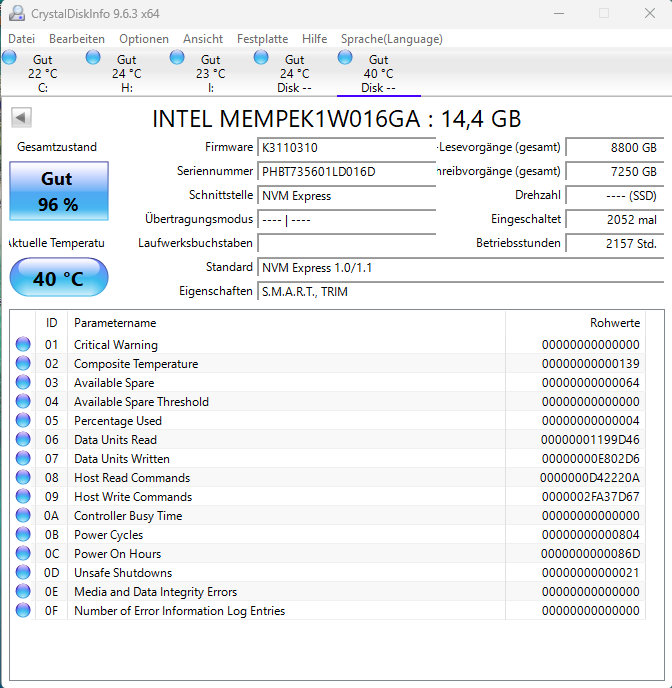Click the Rohwerte column header
Viewport: 672px width, 688px height.
575,323
